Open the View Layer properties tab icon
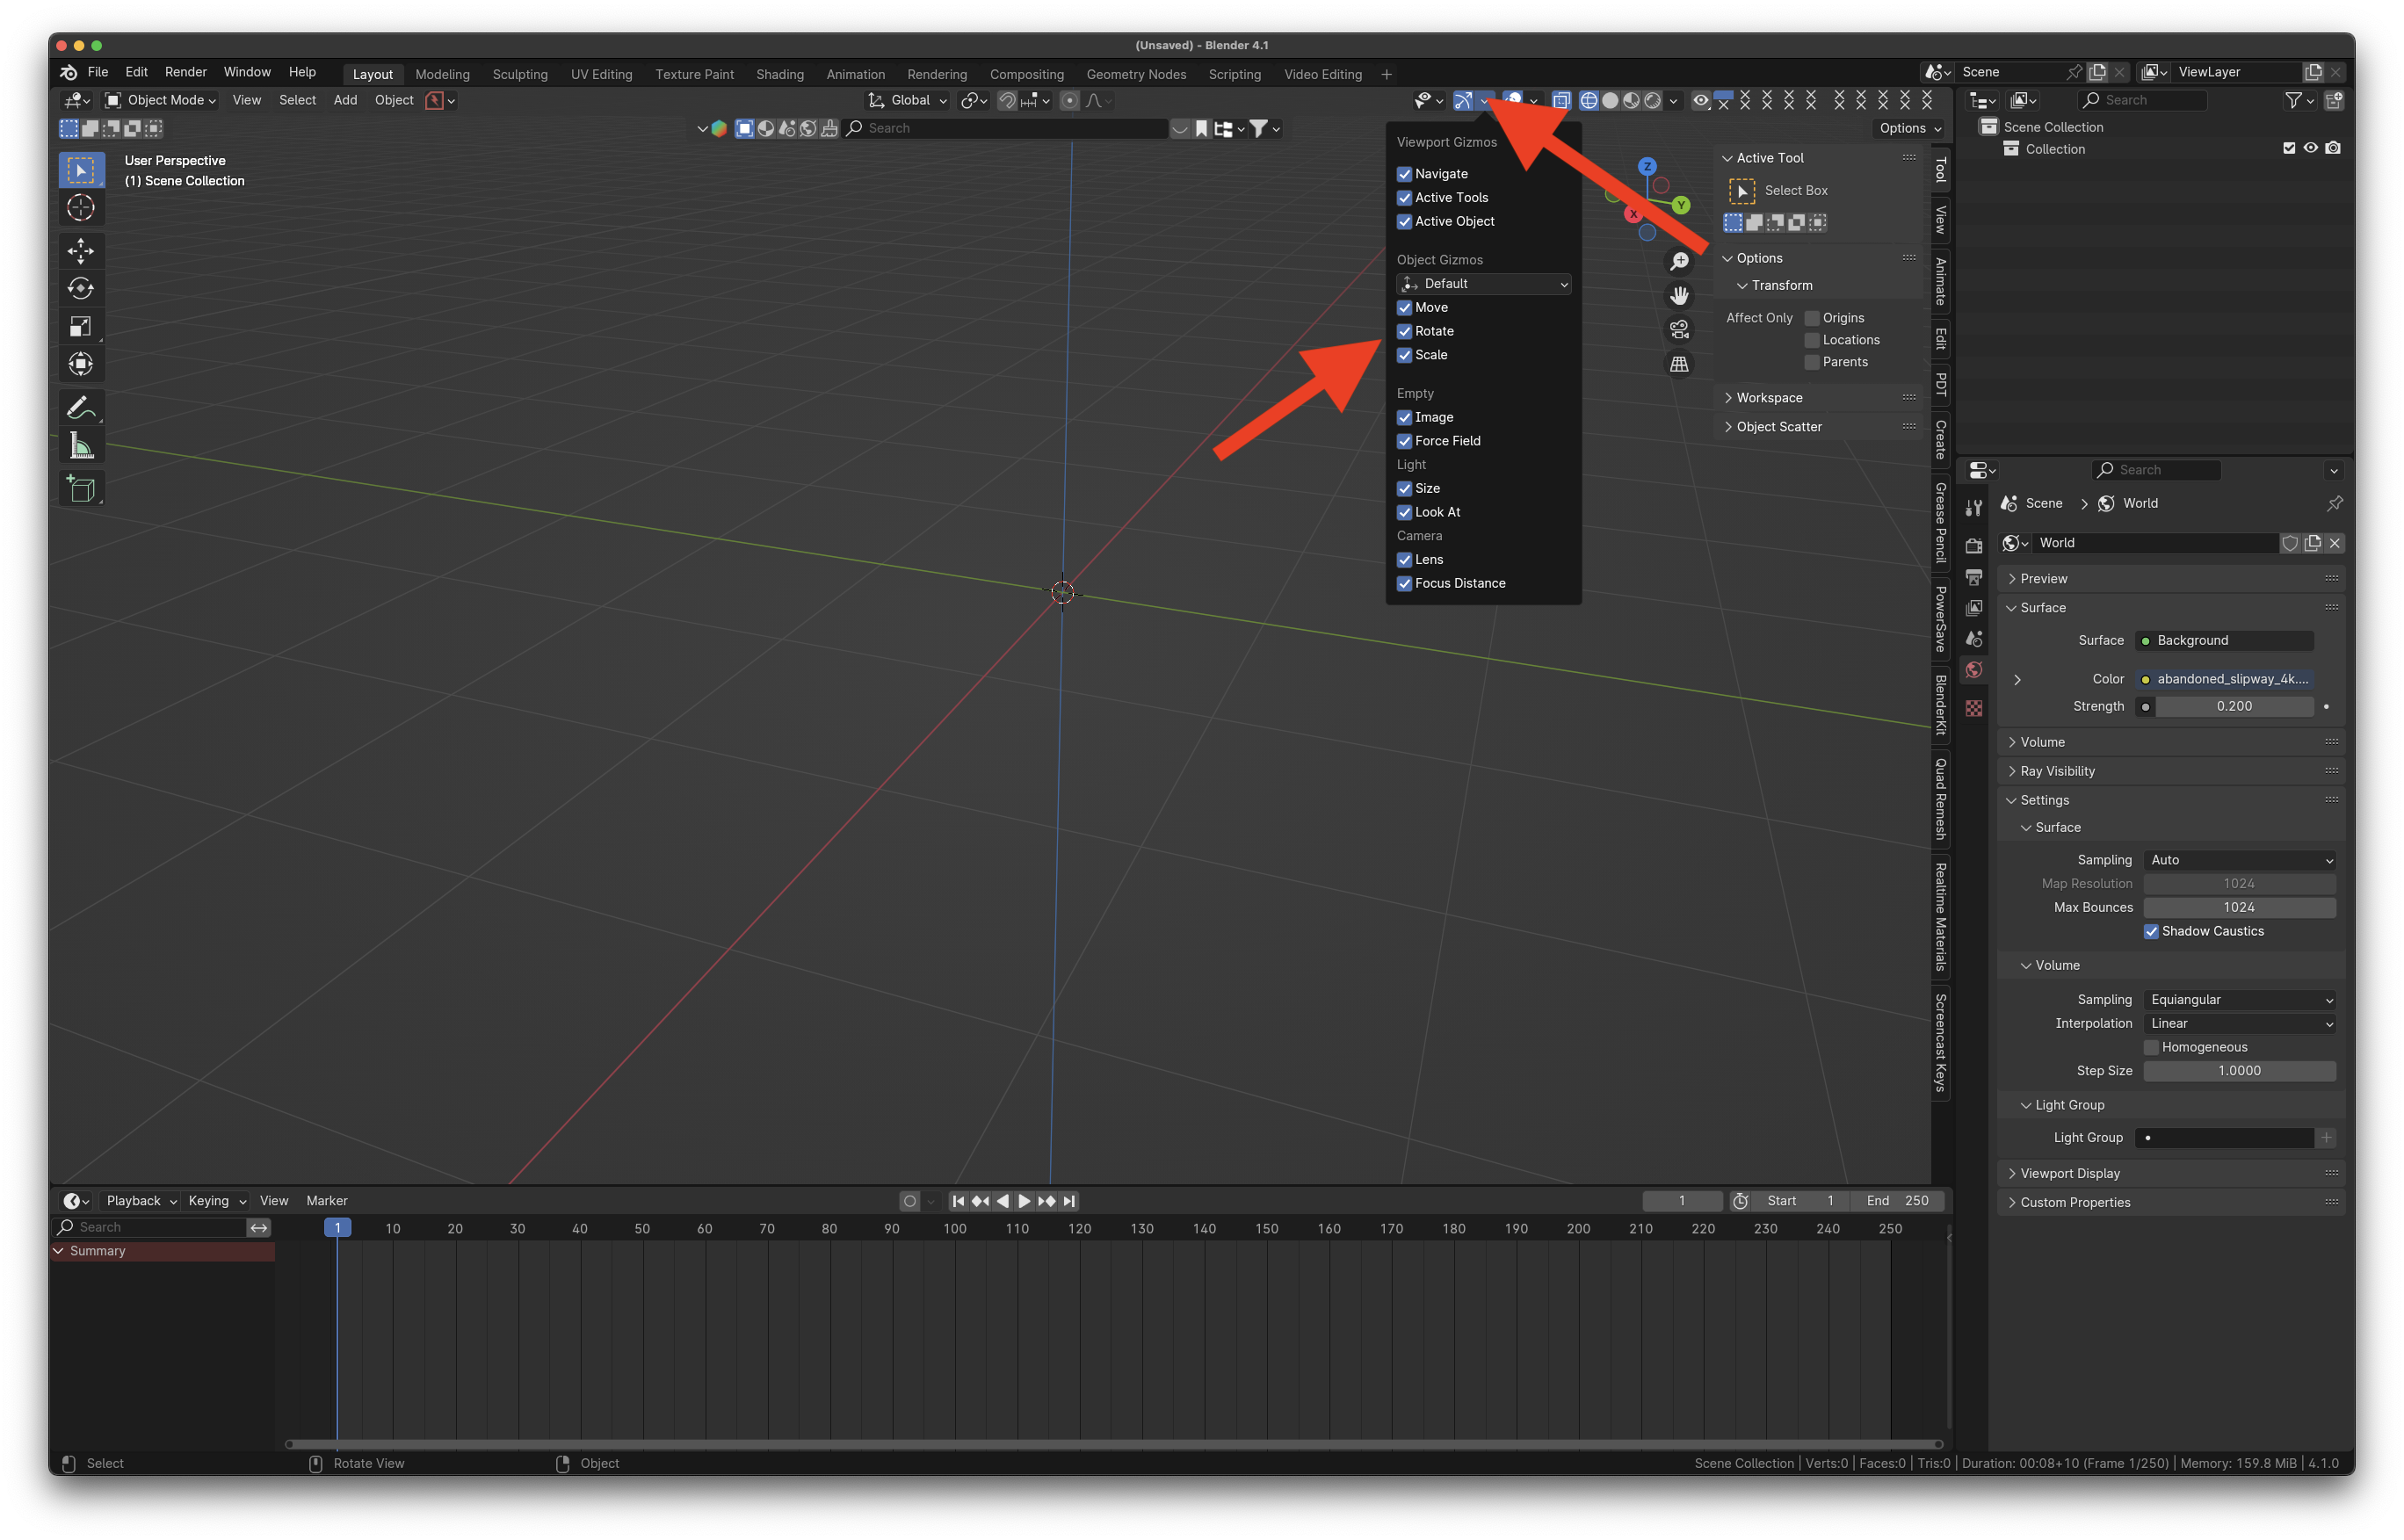Viewport: 2404px width, 1540px height. [1973, 608]
